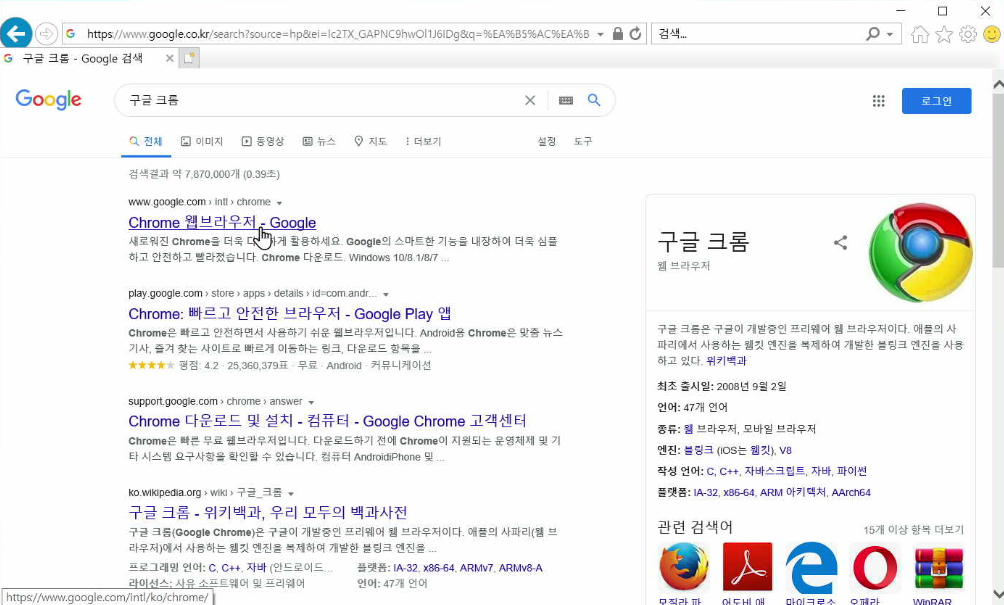Switch to the 뉴스 tab

[319, 141]
